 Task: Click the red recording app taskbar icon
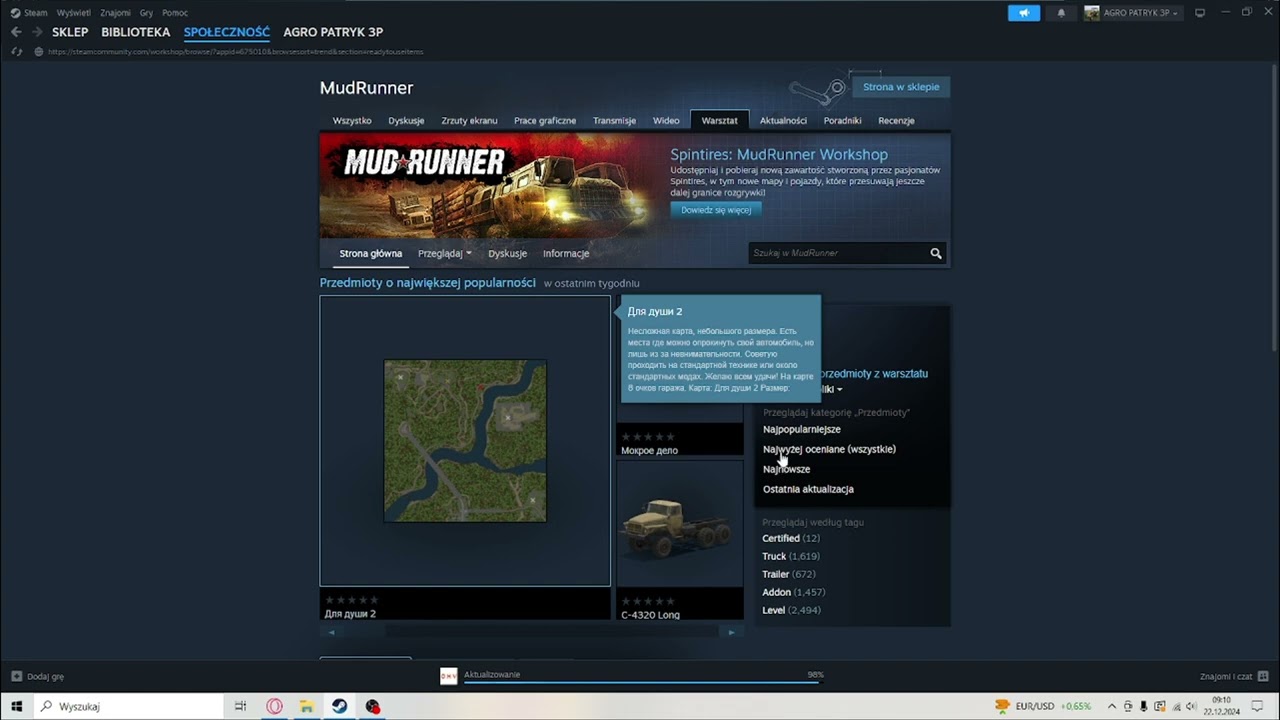click(x=373, y=706)
